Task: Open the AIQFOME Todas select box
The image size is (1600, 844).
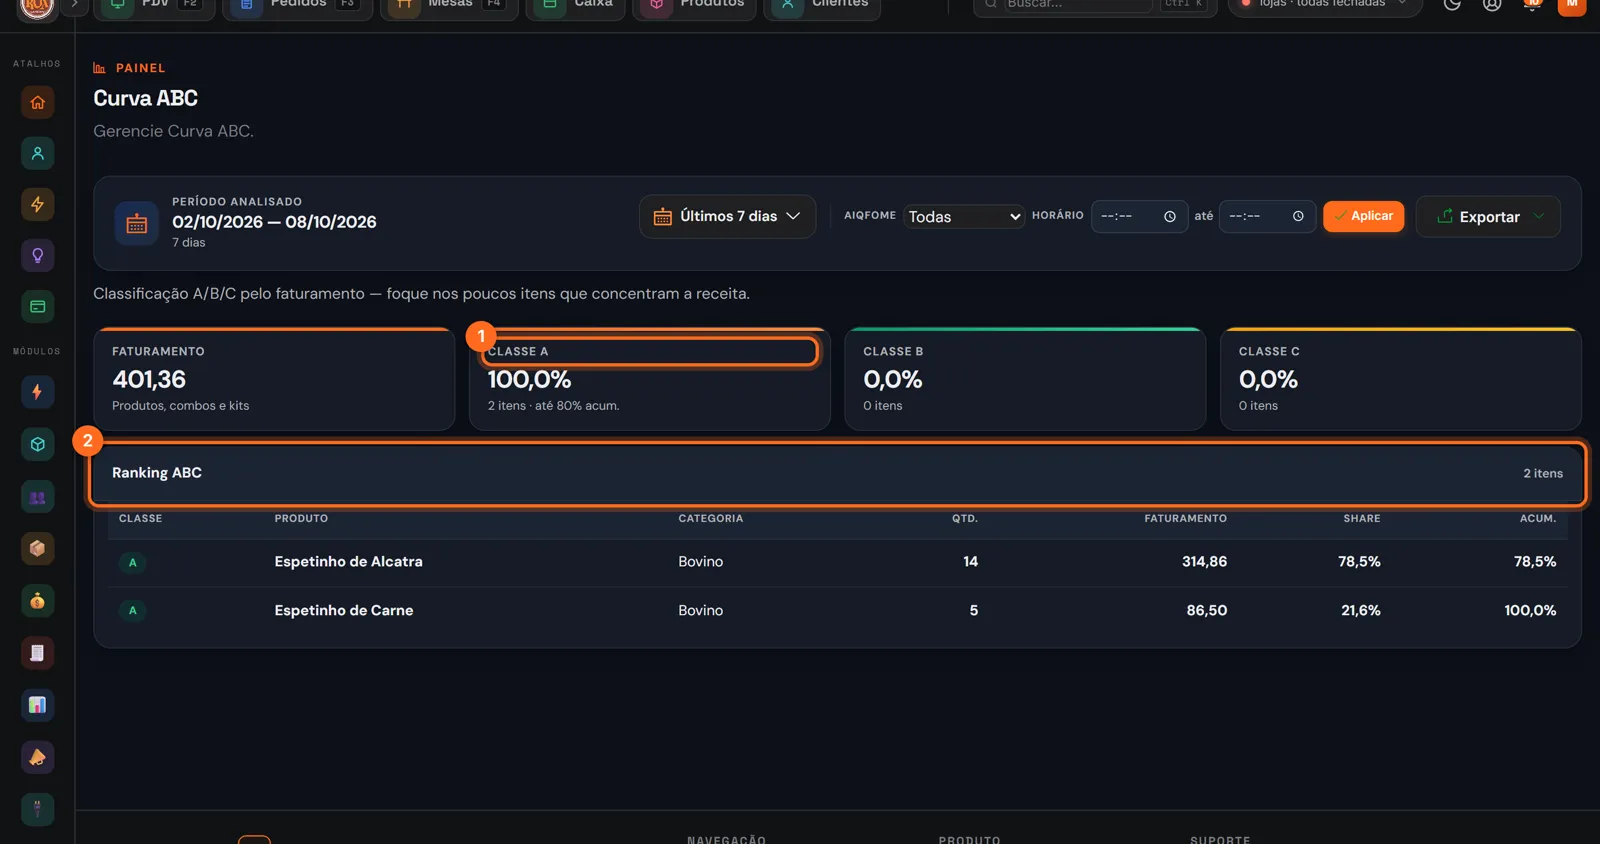Action: point(964,216)
